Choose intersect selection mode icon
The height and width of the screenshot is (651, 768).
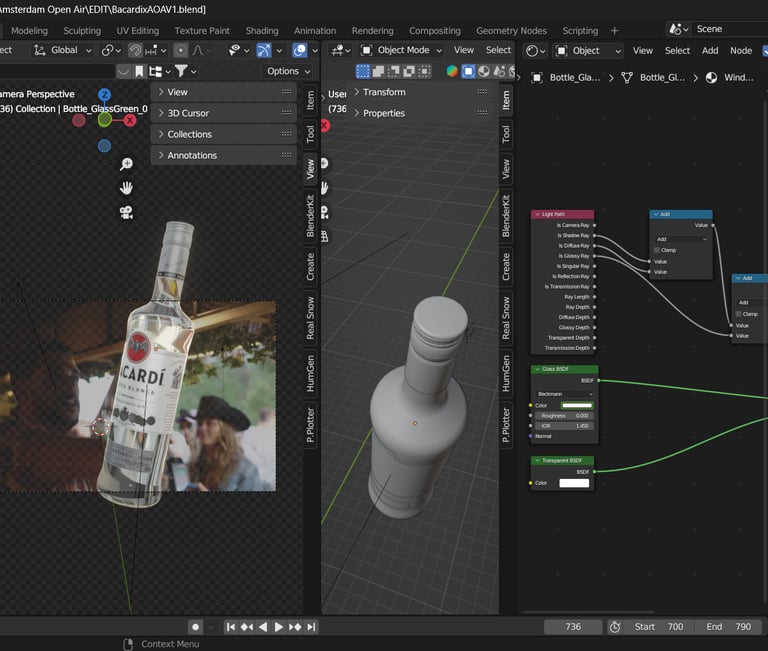click(x=424, y=72)
